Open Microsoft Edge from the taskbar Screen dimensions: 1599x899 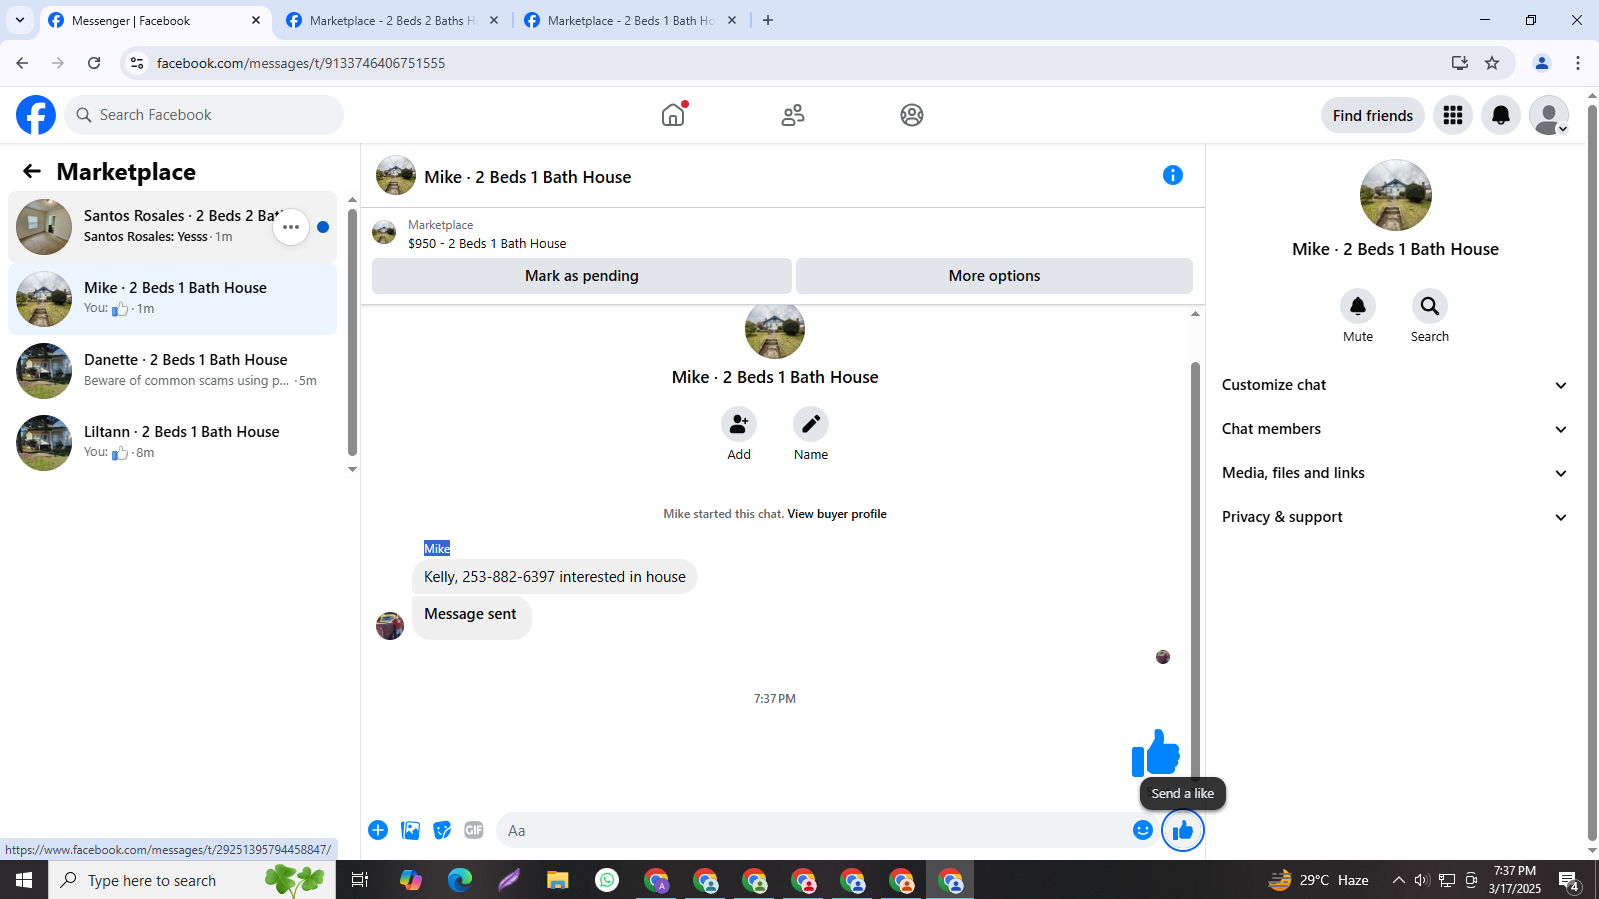coord(459,880)
